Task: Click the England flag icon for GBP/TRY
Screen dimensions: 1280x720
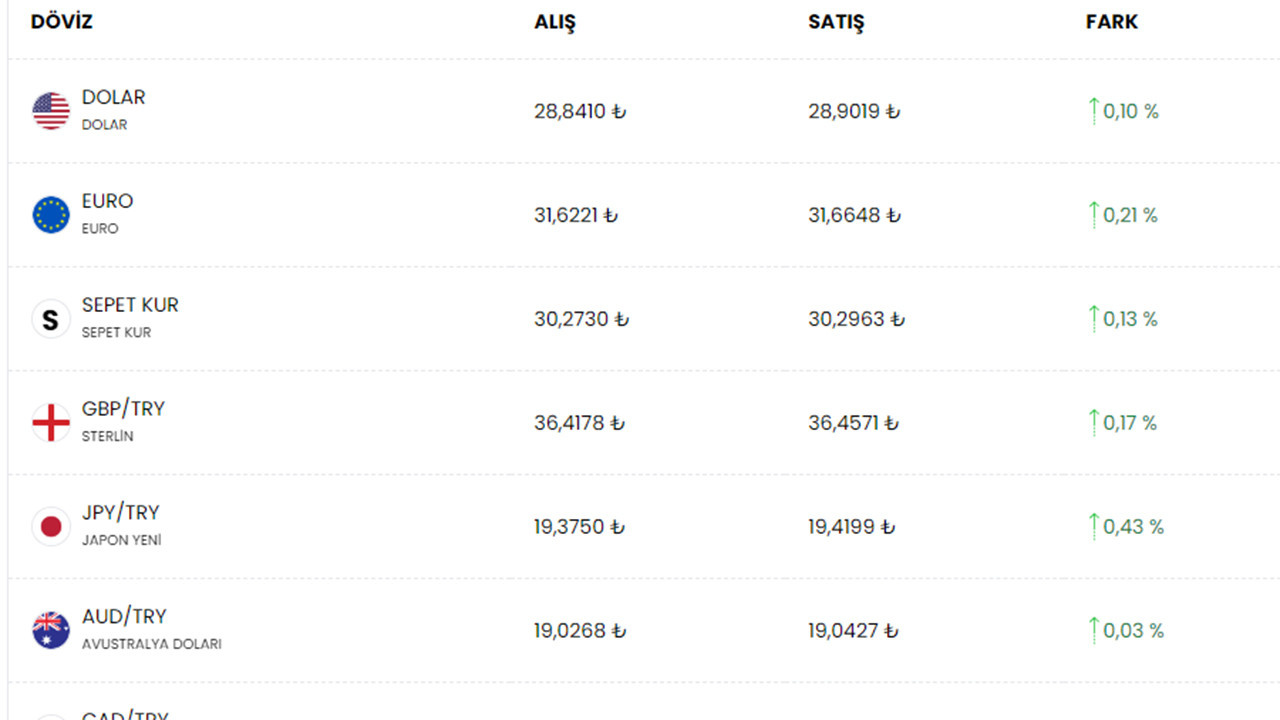Action: pos(51,423)
